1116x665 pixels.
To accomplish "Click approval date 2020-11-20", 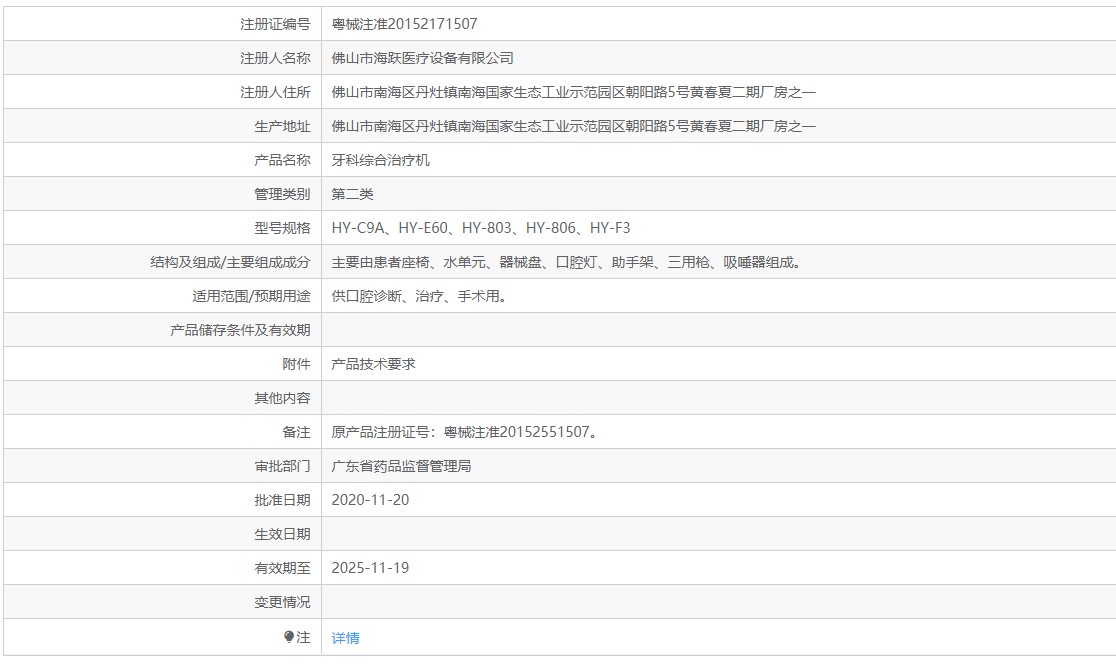I will point(370,500).
